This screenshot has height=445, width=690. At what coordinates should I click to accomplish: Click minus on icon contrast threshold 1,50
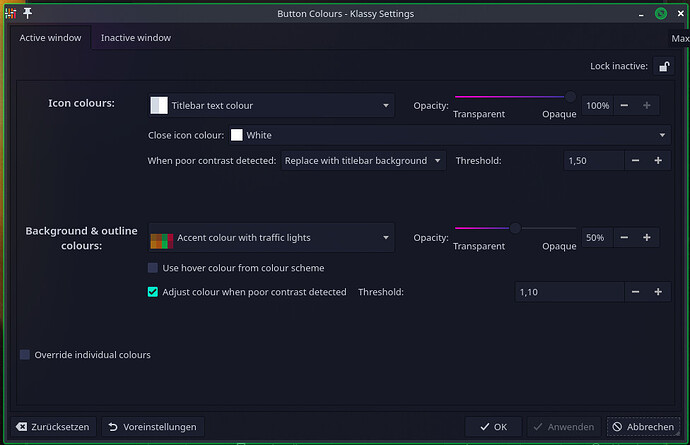pos(635,160)
